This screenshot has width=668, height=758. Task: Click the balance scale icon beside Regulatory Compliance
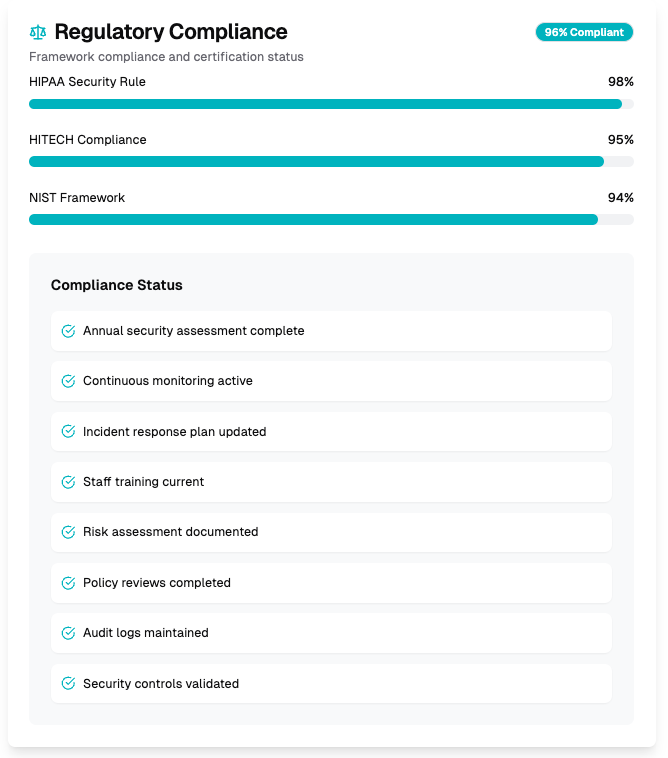pos(38,32)
